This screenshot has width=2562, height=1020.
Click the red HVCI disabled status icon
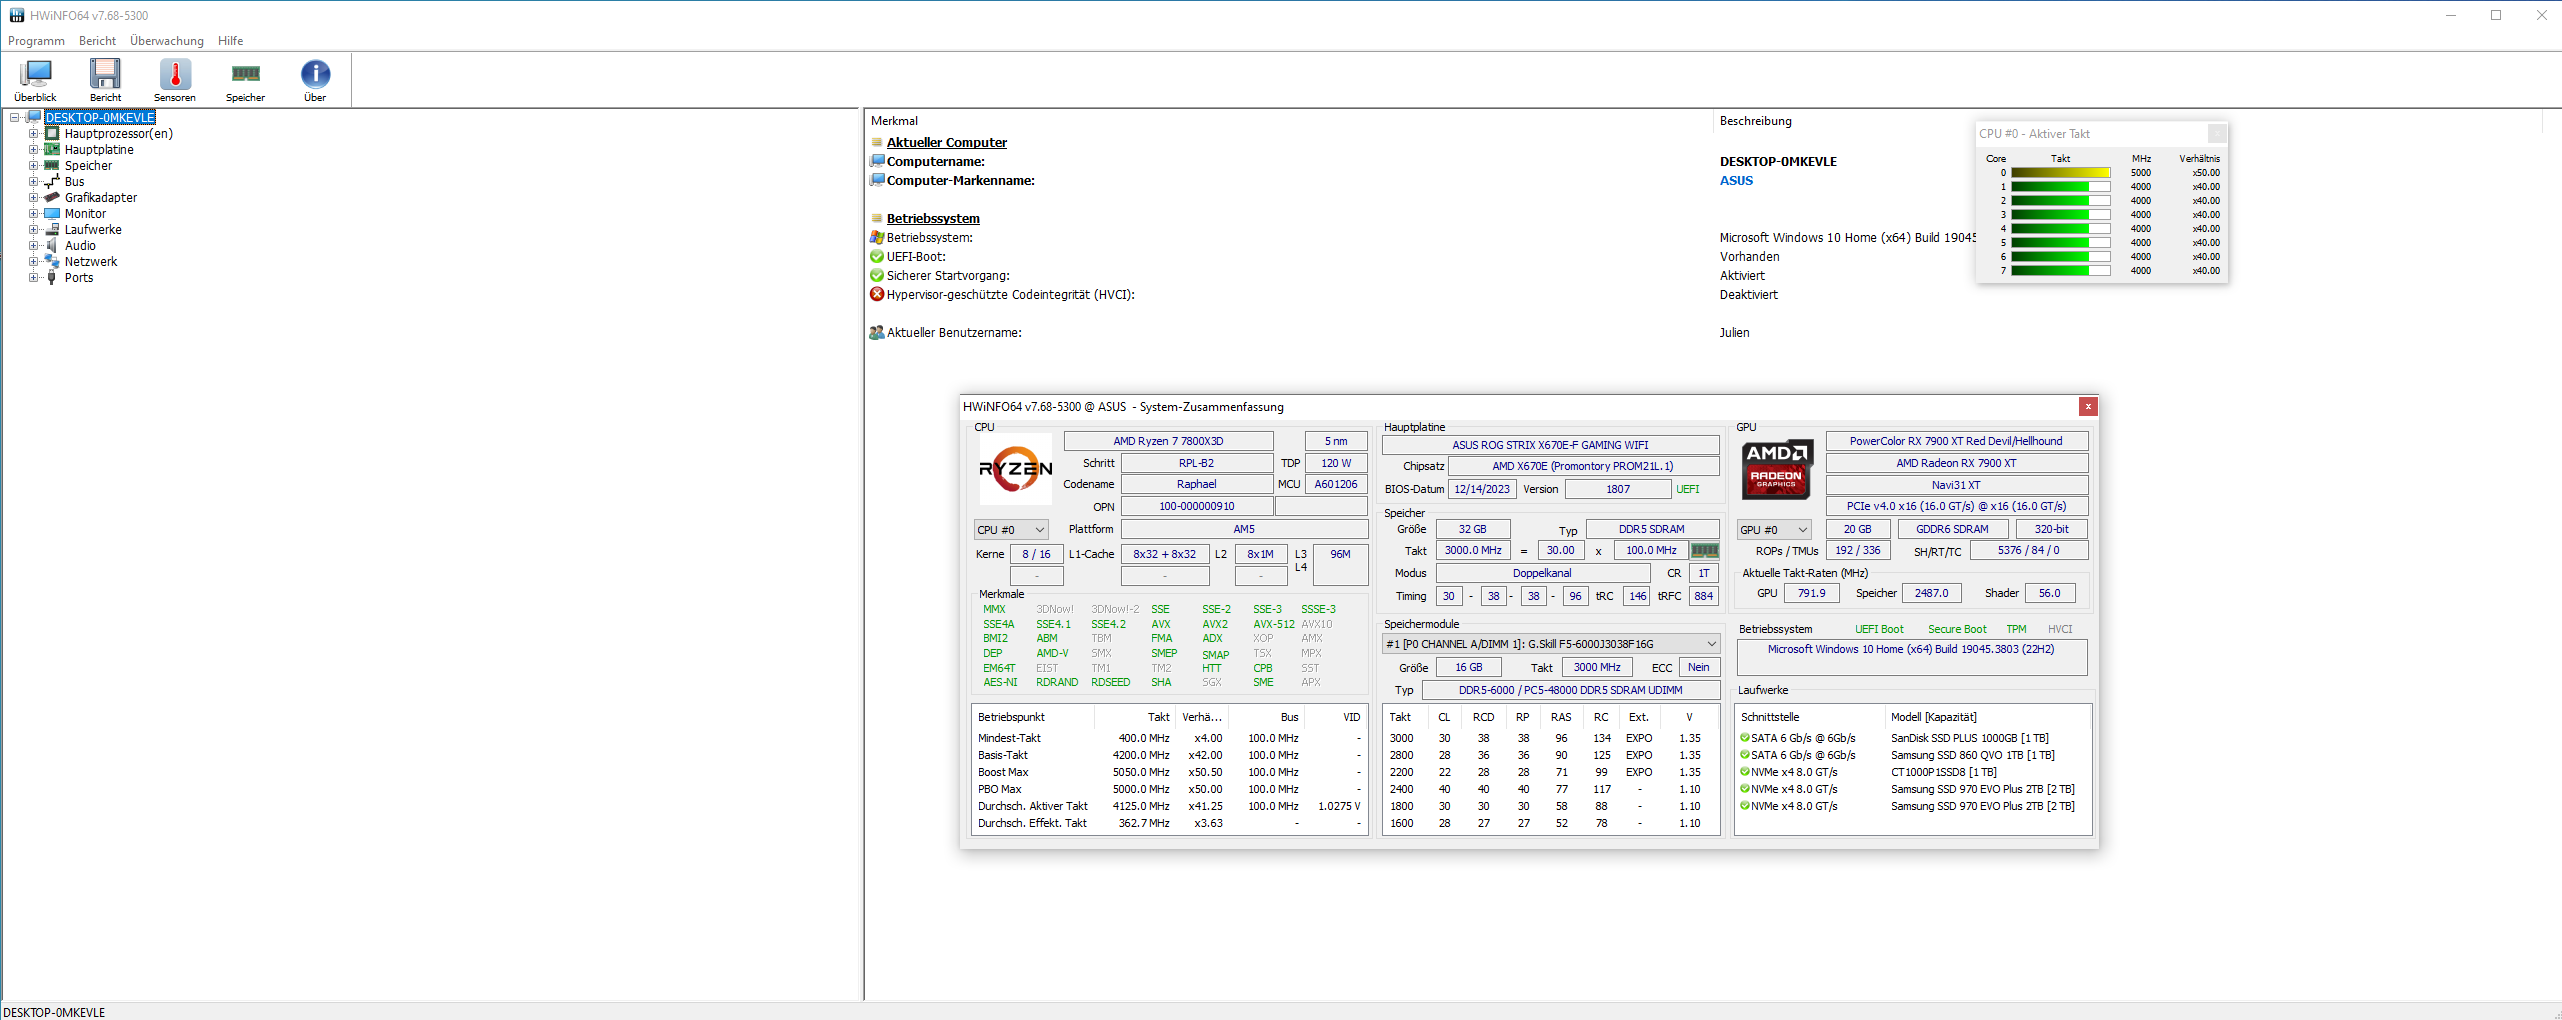(877, 294)
